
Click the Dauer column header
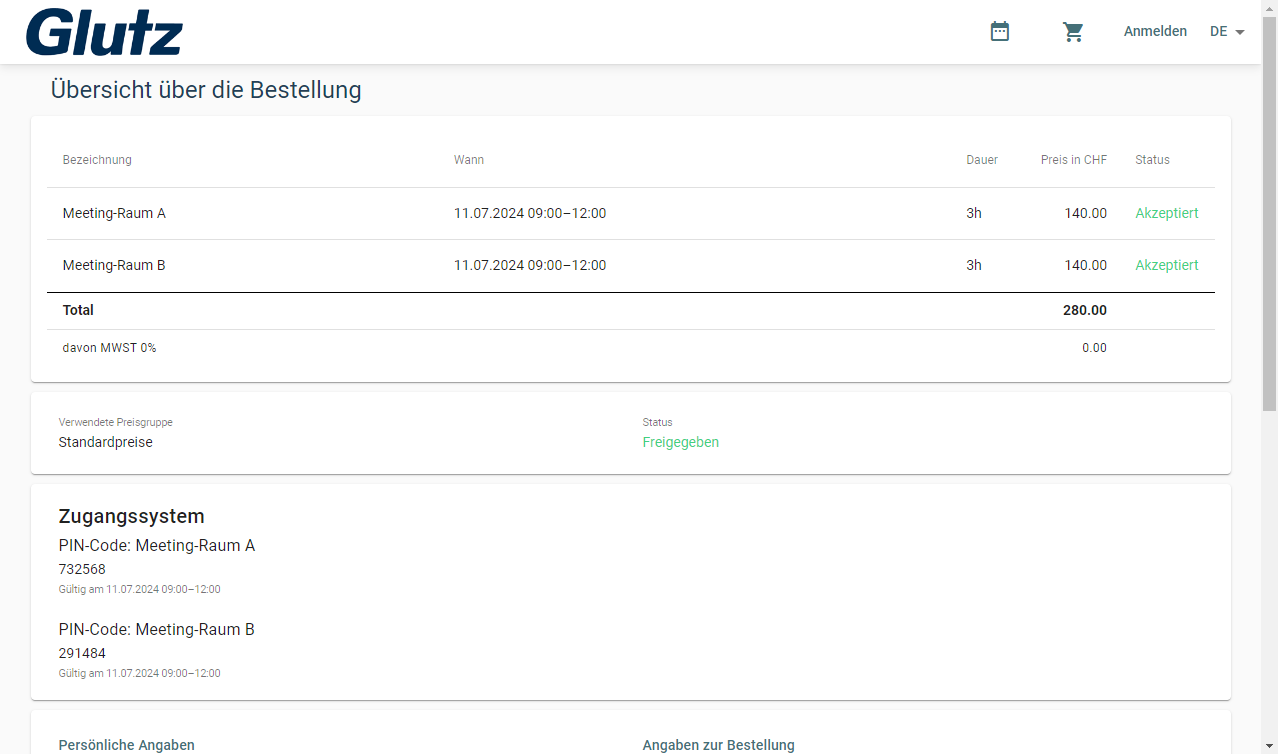tap(981, 160)
